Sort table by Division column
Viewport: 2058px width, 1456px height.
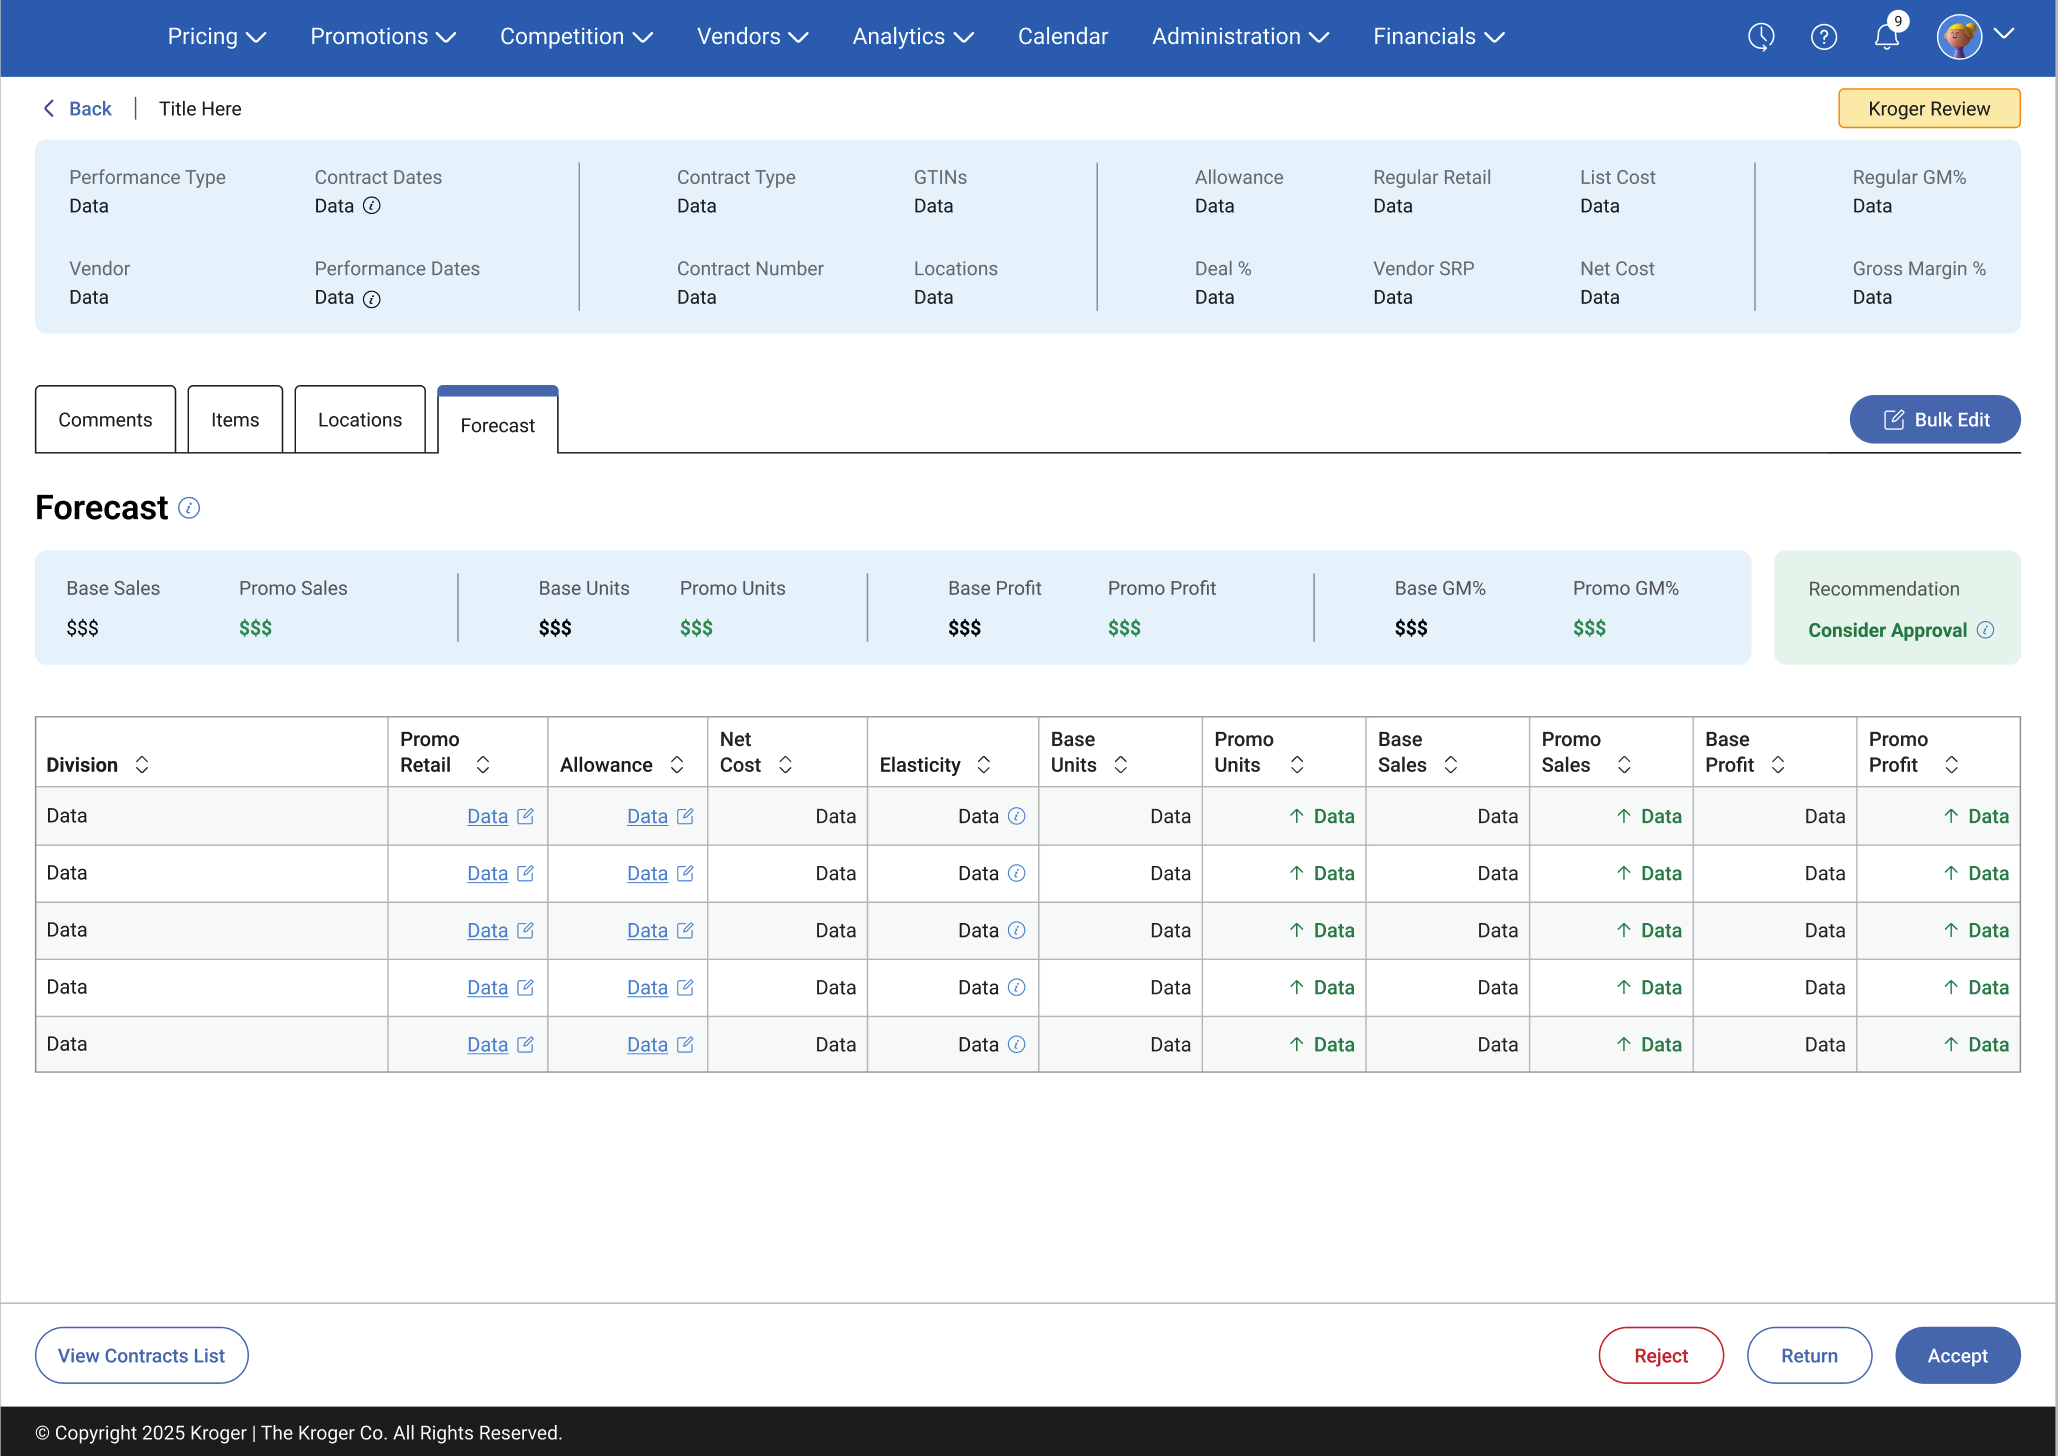pos(142,765)
